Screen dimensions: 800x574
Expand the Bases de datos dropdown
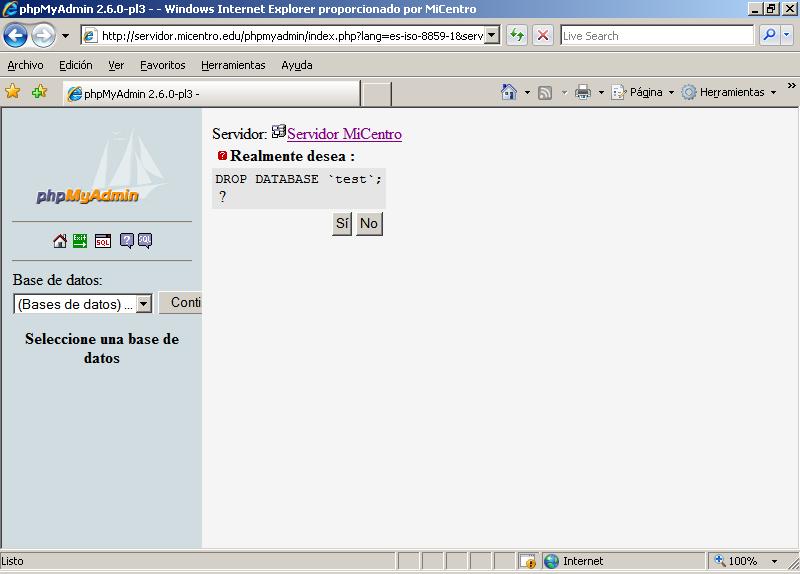tap(143, 304)
